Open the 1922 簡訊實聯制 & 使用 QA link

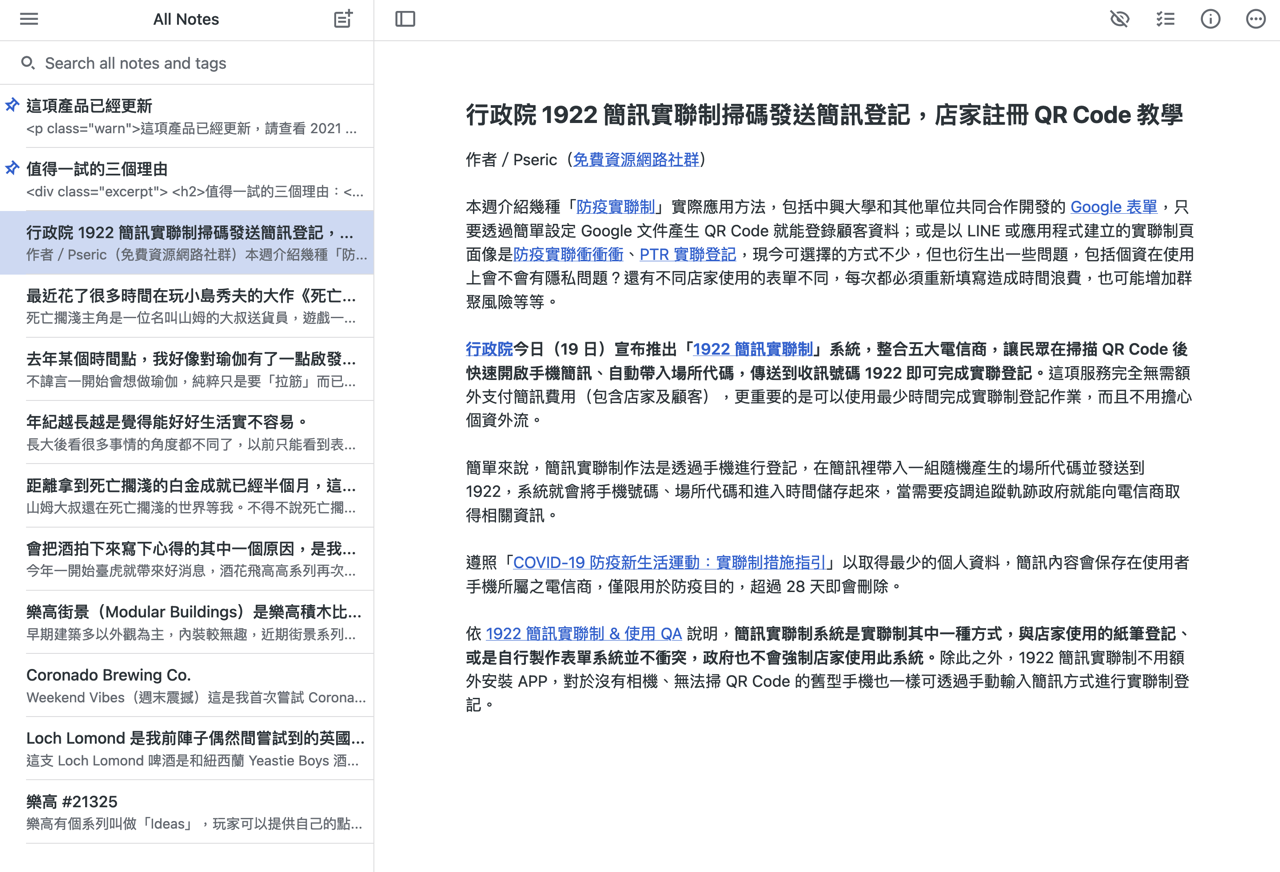(584, 634)
